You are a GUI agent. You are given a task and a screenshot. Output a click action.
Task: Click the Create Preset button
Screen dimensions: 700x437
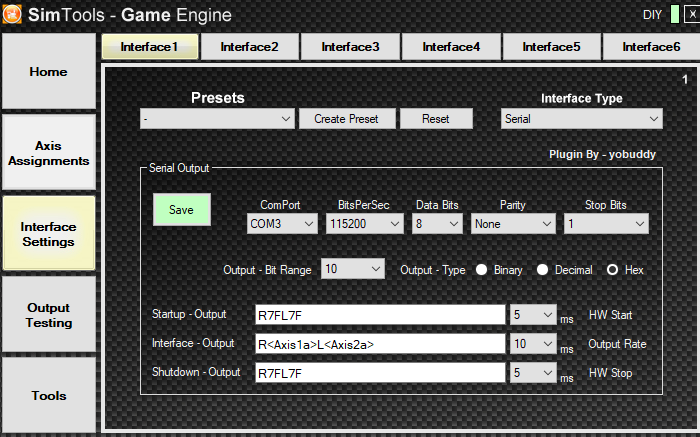click(x=346, y=119)
